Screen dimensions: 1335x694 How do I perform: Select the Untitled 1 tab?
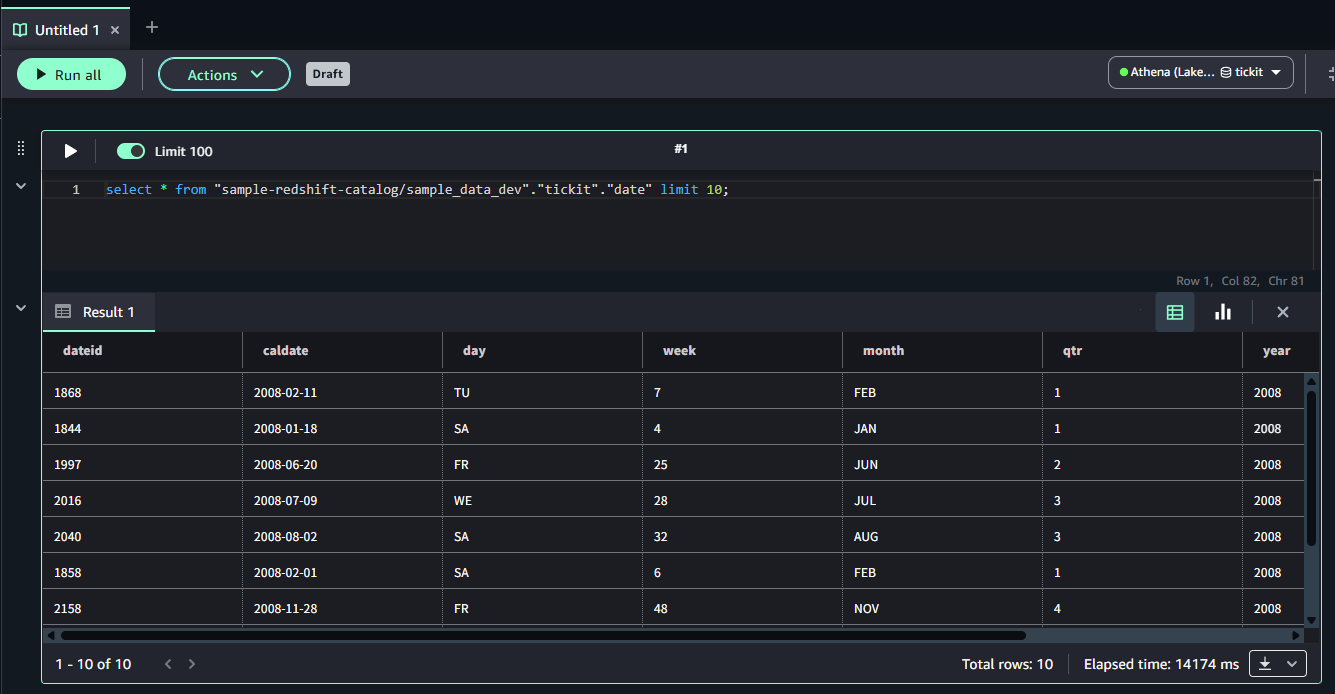65,30
